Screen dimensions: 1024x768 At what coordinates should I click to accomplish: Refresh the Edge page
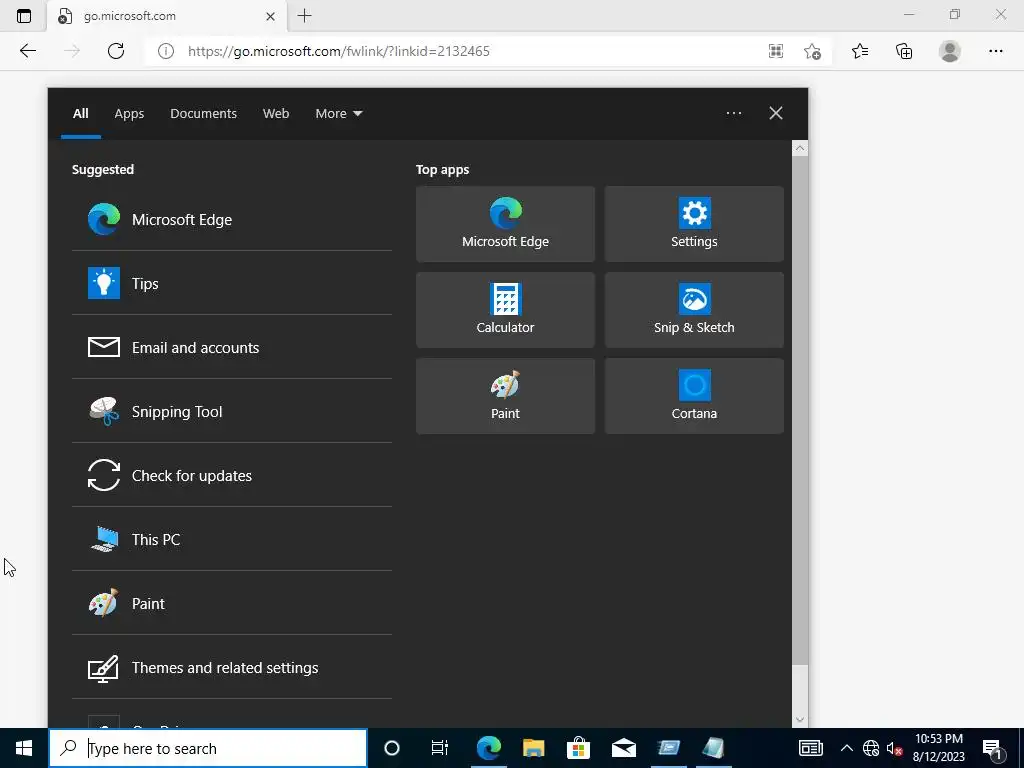click(116, 51)
